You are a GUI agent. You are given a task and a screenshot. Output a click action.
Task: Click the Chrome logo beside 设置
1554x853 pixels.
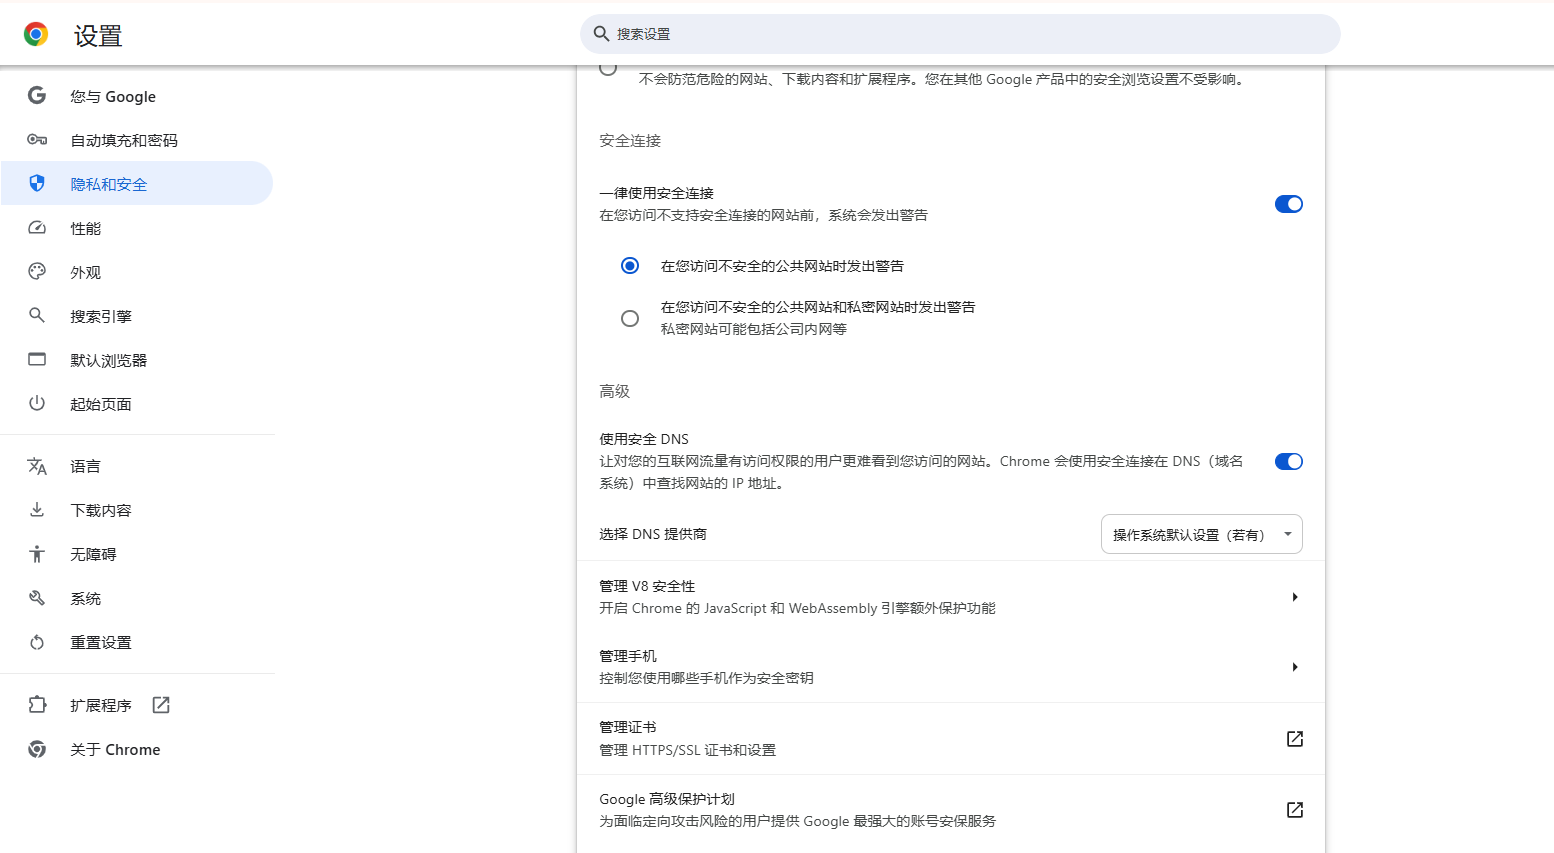[36, 35]
